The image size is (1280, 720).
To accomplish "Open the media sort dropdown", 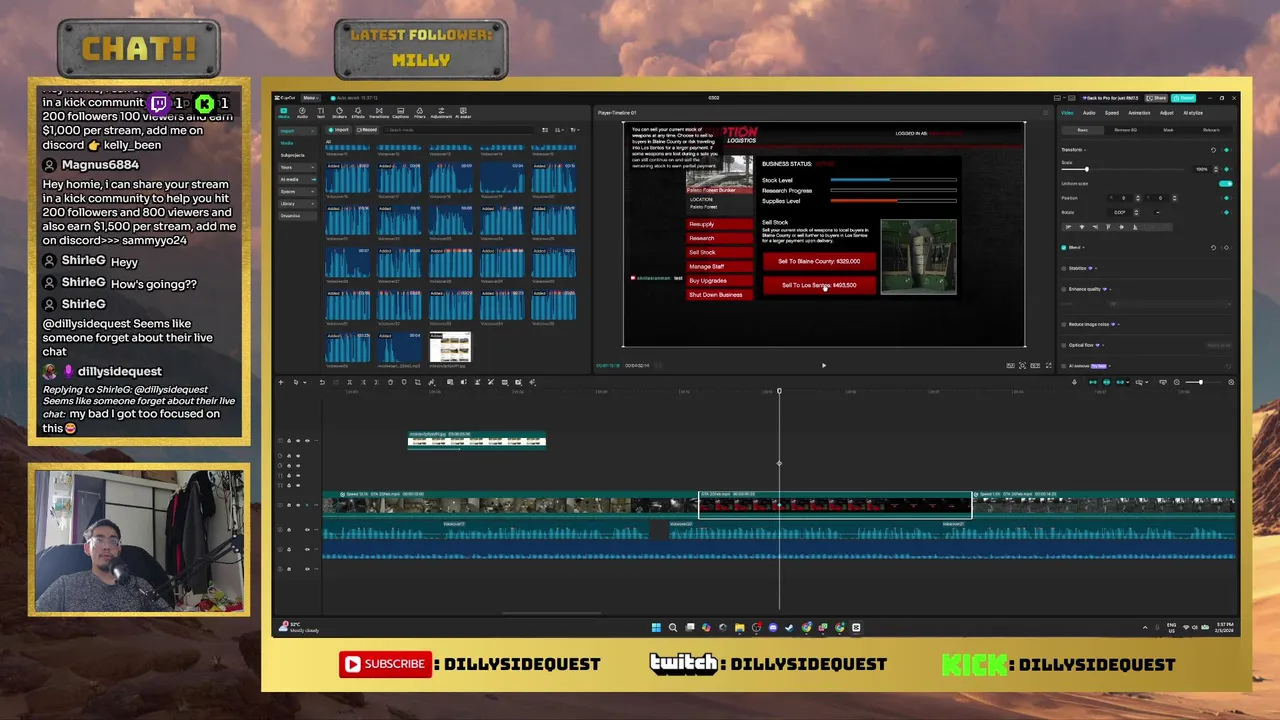I will [x=559, y=130].
